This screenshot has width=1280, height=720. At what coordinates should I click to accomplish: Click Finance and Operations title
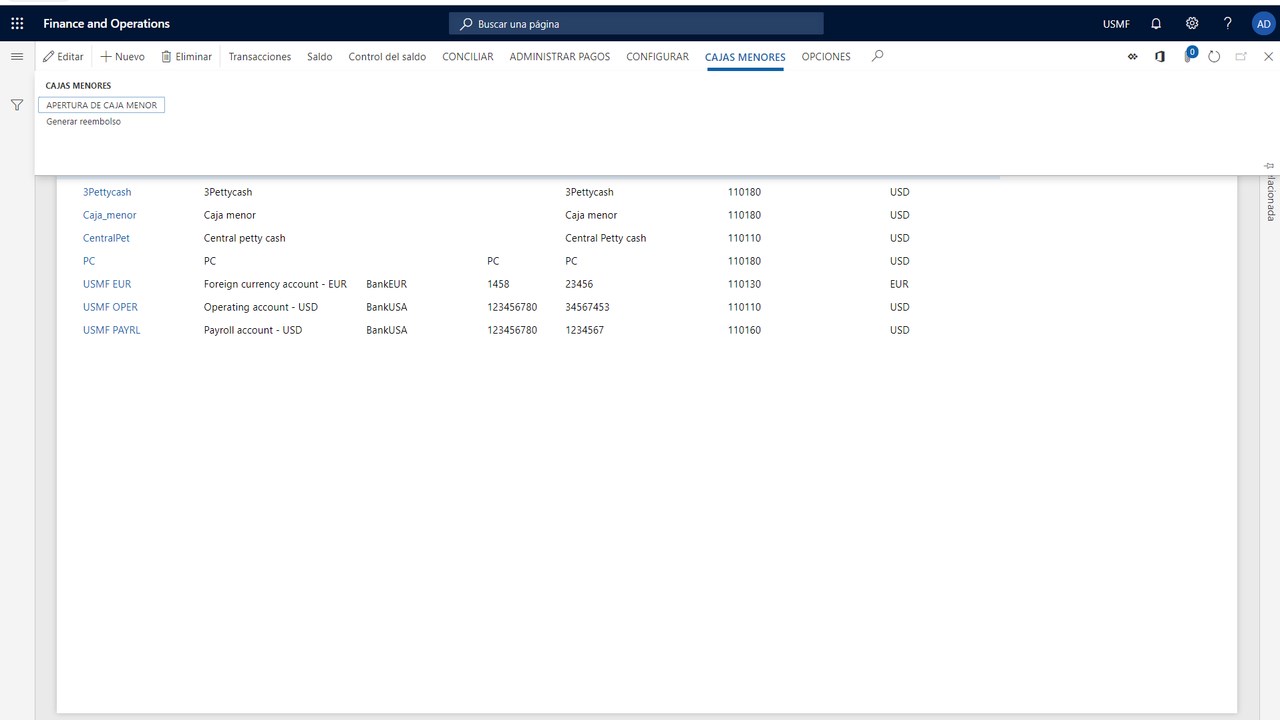coord(107,24)
